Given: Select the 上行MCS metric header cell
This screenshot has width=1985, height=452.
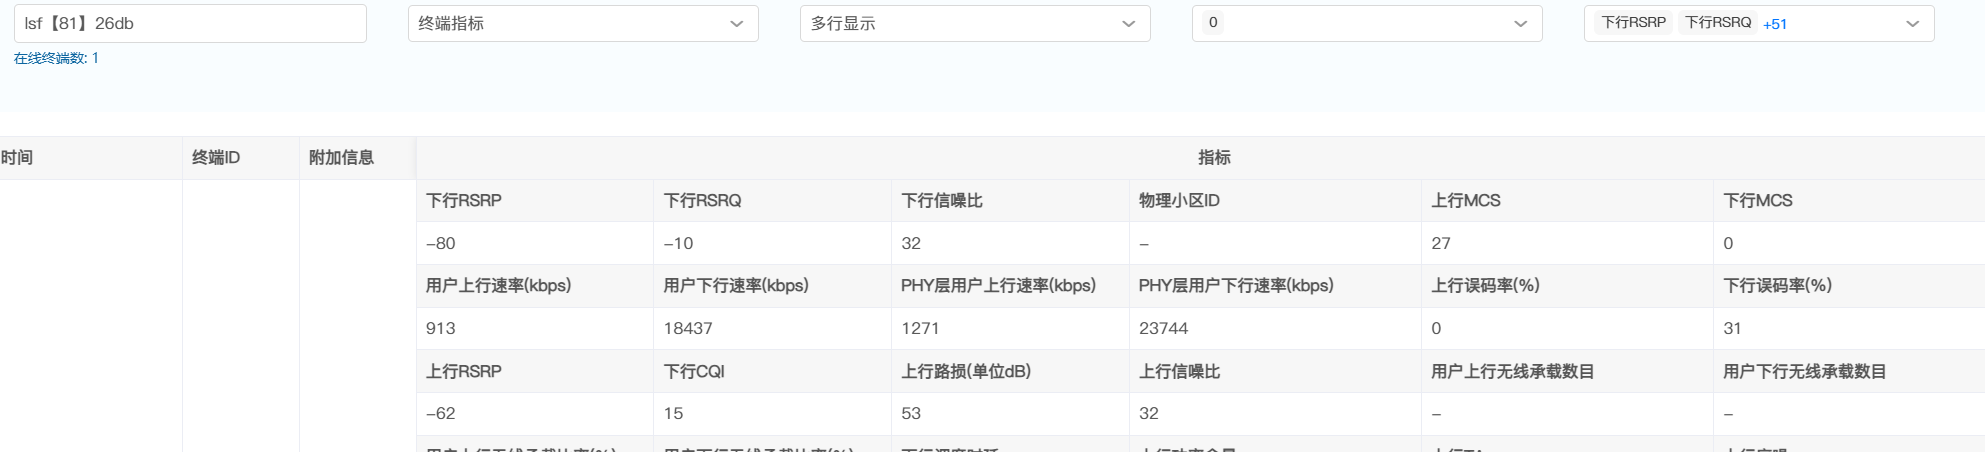Looking at the screenshot, I should 1465,201.
